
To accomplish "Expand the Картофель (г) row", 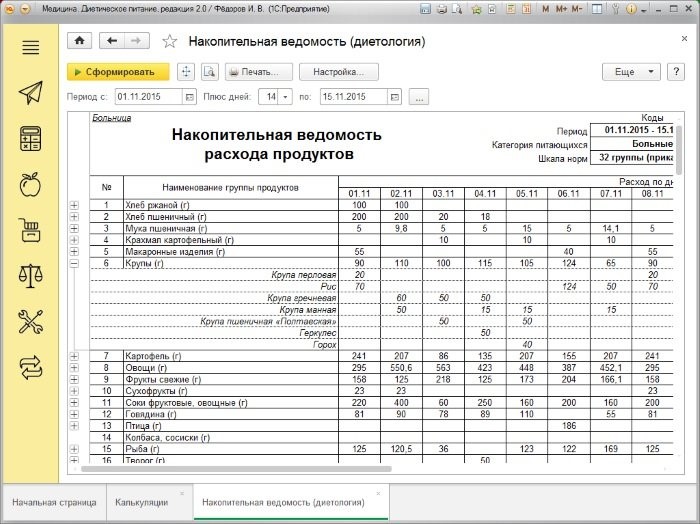I will [x=74, y=356].
